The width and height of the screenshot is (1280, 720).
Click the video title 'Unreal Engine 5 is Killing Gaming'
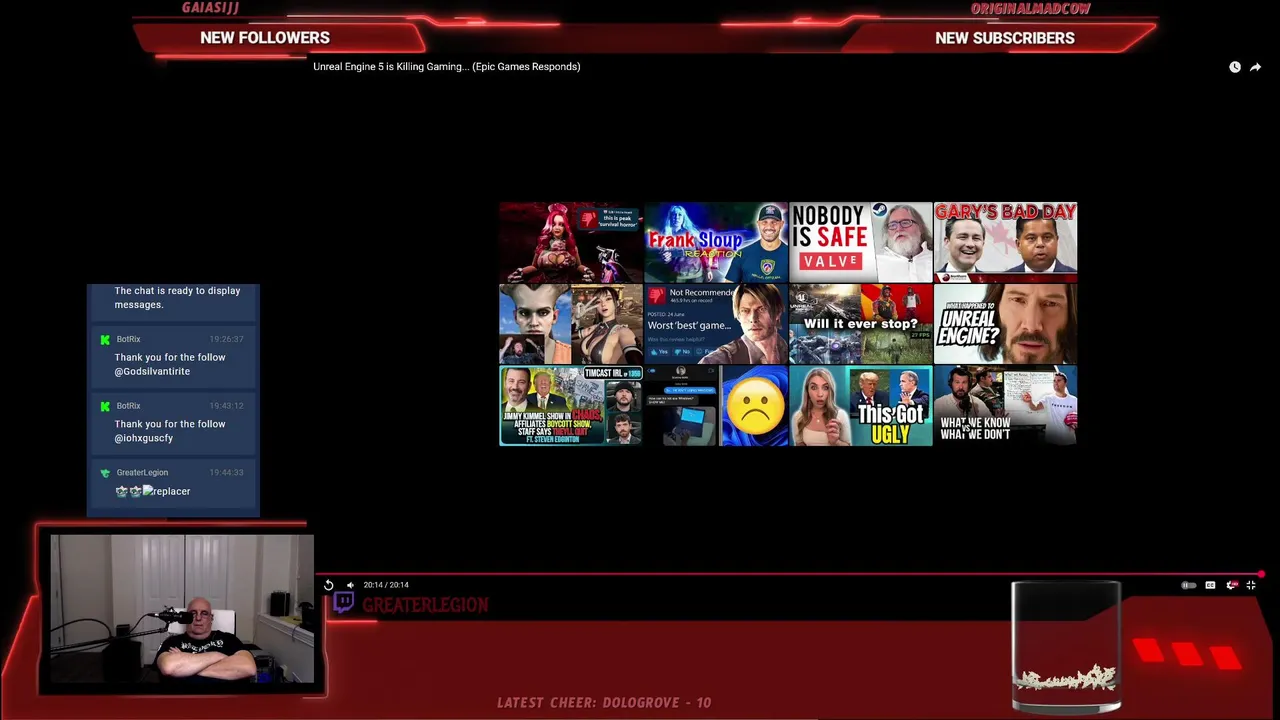coord(446,67)
